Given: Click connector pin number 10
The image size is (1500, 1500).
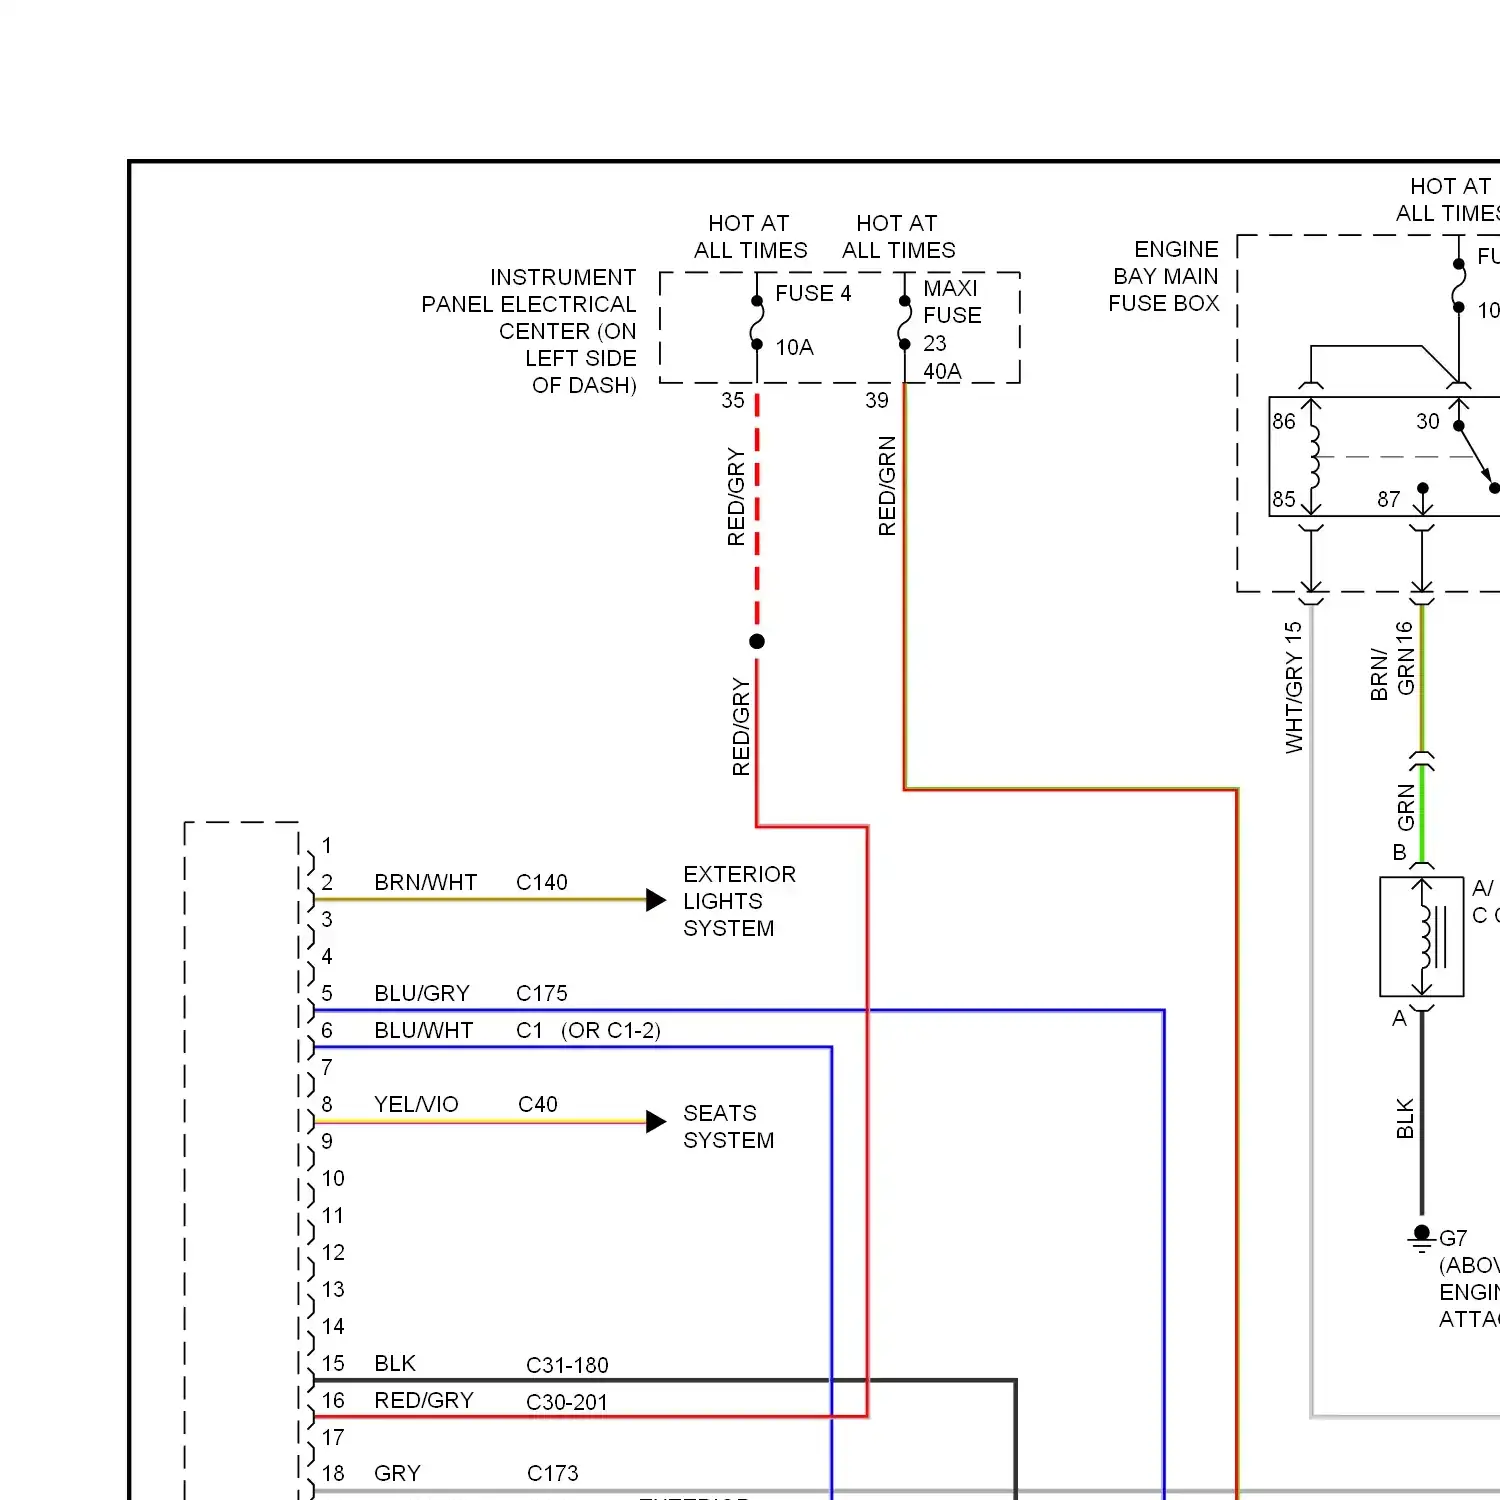Looking at the screenshot, I should click(333, 1178).
